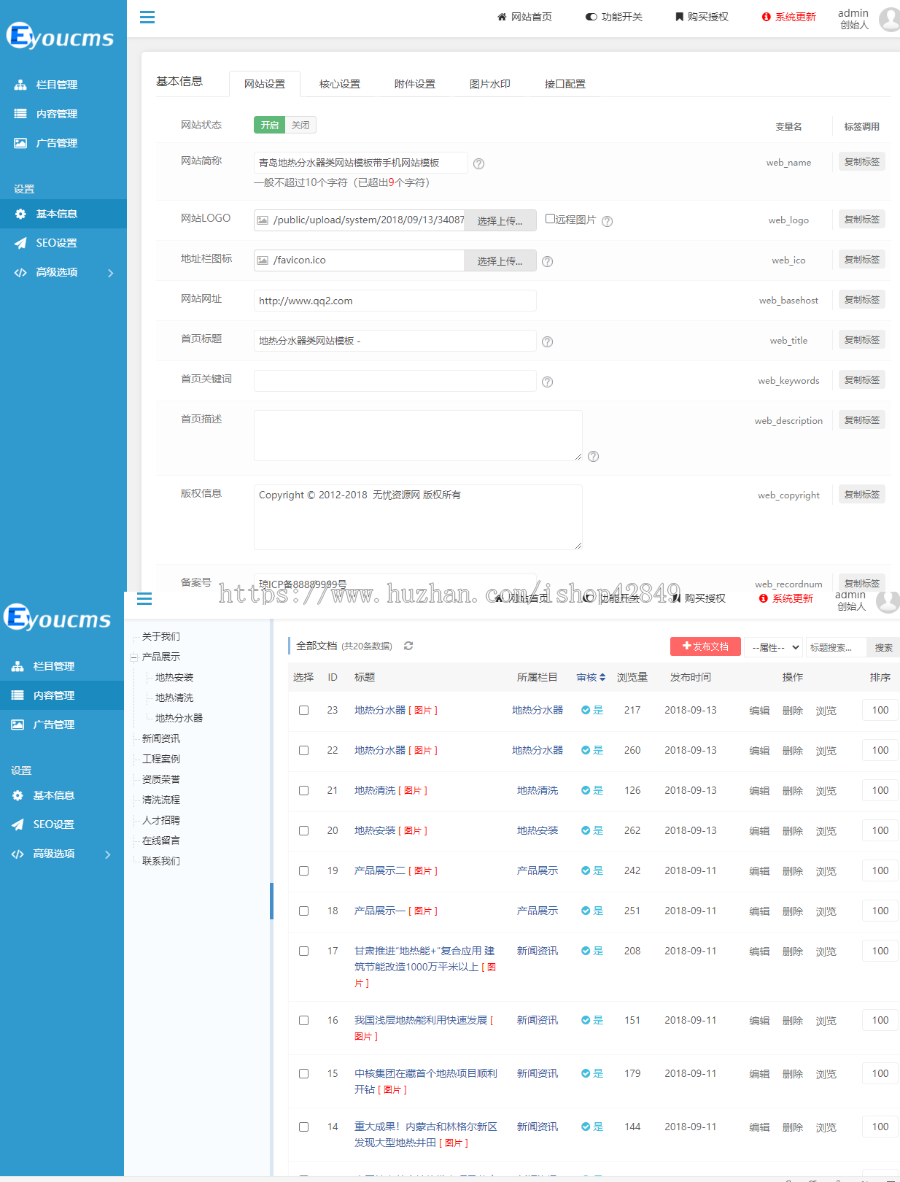Select checkbox for document ID 20 地热安装

click(304, 831)
